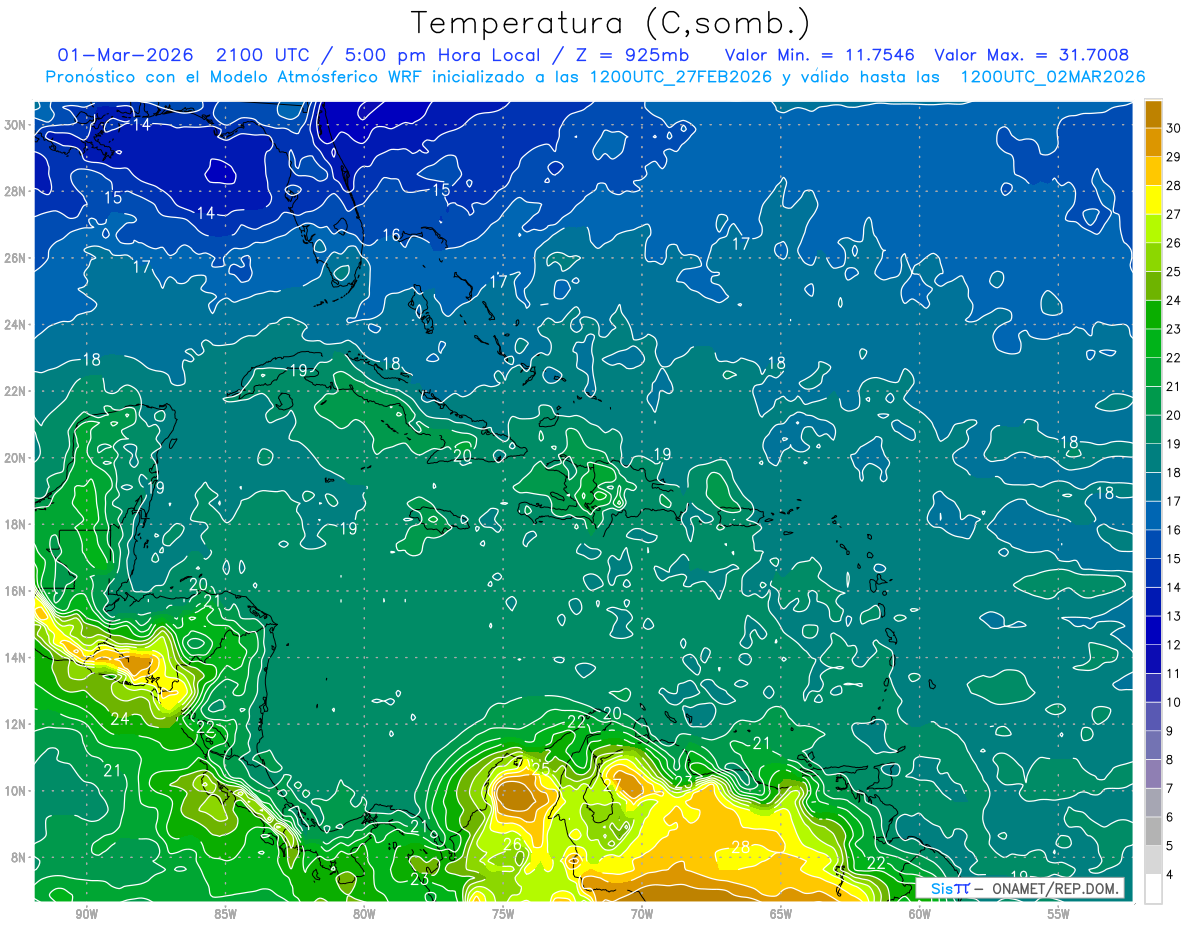Image resolution: width=1200 pixels, height=927 pixels.
Task: Pick the purple swatch between 7 and 8
Action: (x=1153, y=774)
